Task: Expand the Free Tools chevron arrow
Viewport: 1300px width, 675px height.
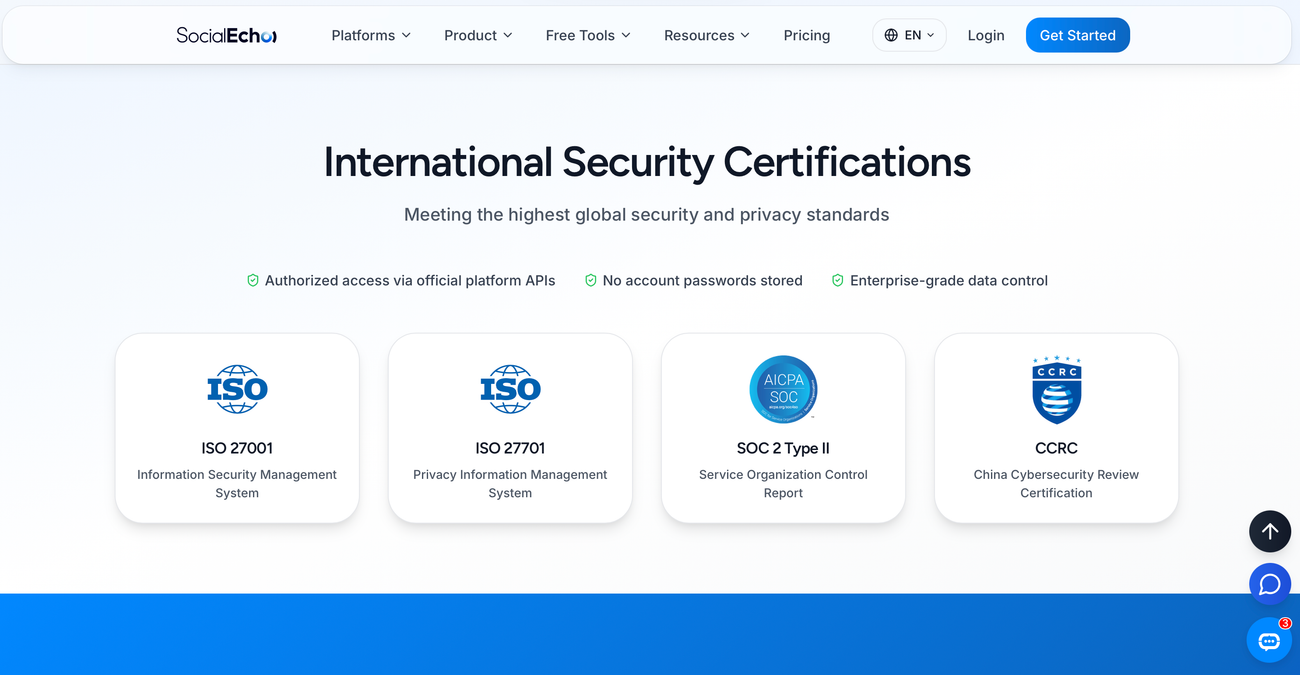Action: 626,35
